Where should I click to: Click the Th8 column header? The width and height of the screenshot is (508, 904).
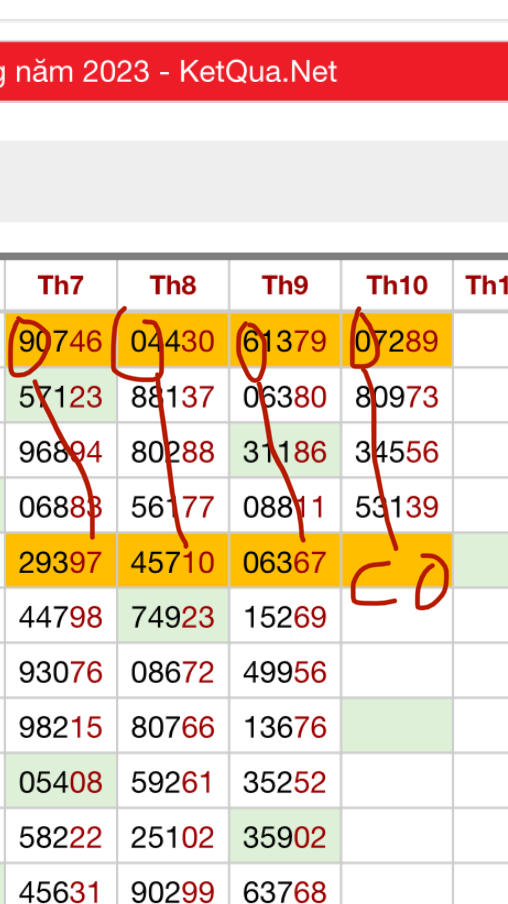[x=173, y=285]
